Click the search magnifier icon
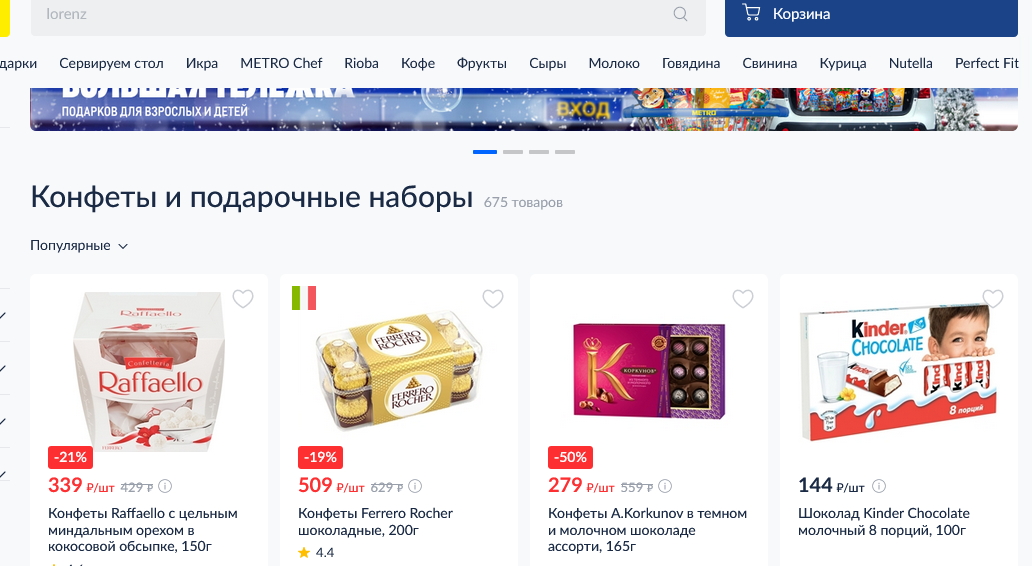Viewport: 1032px width, 566px height. [681, 14]
